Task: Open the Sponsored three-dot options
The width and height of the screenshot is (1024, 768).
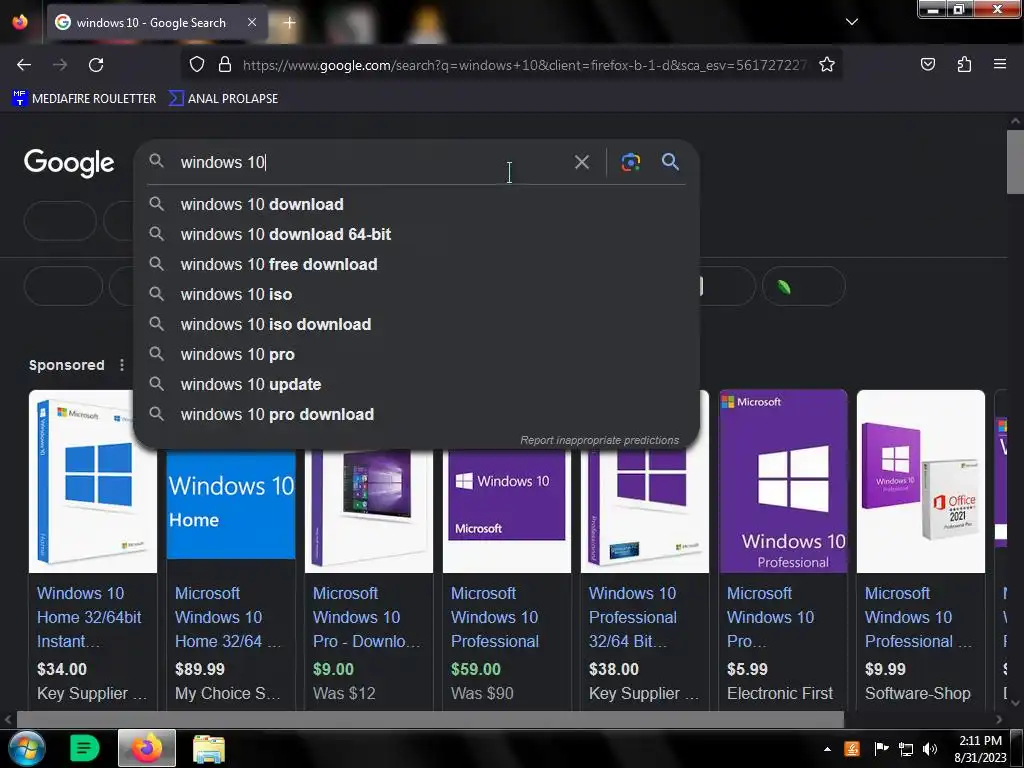Action: (121, 365)
